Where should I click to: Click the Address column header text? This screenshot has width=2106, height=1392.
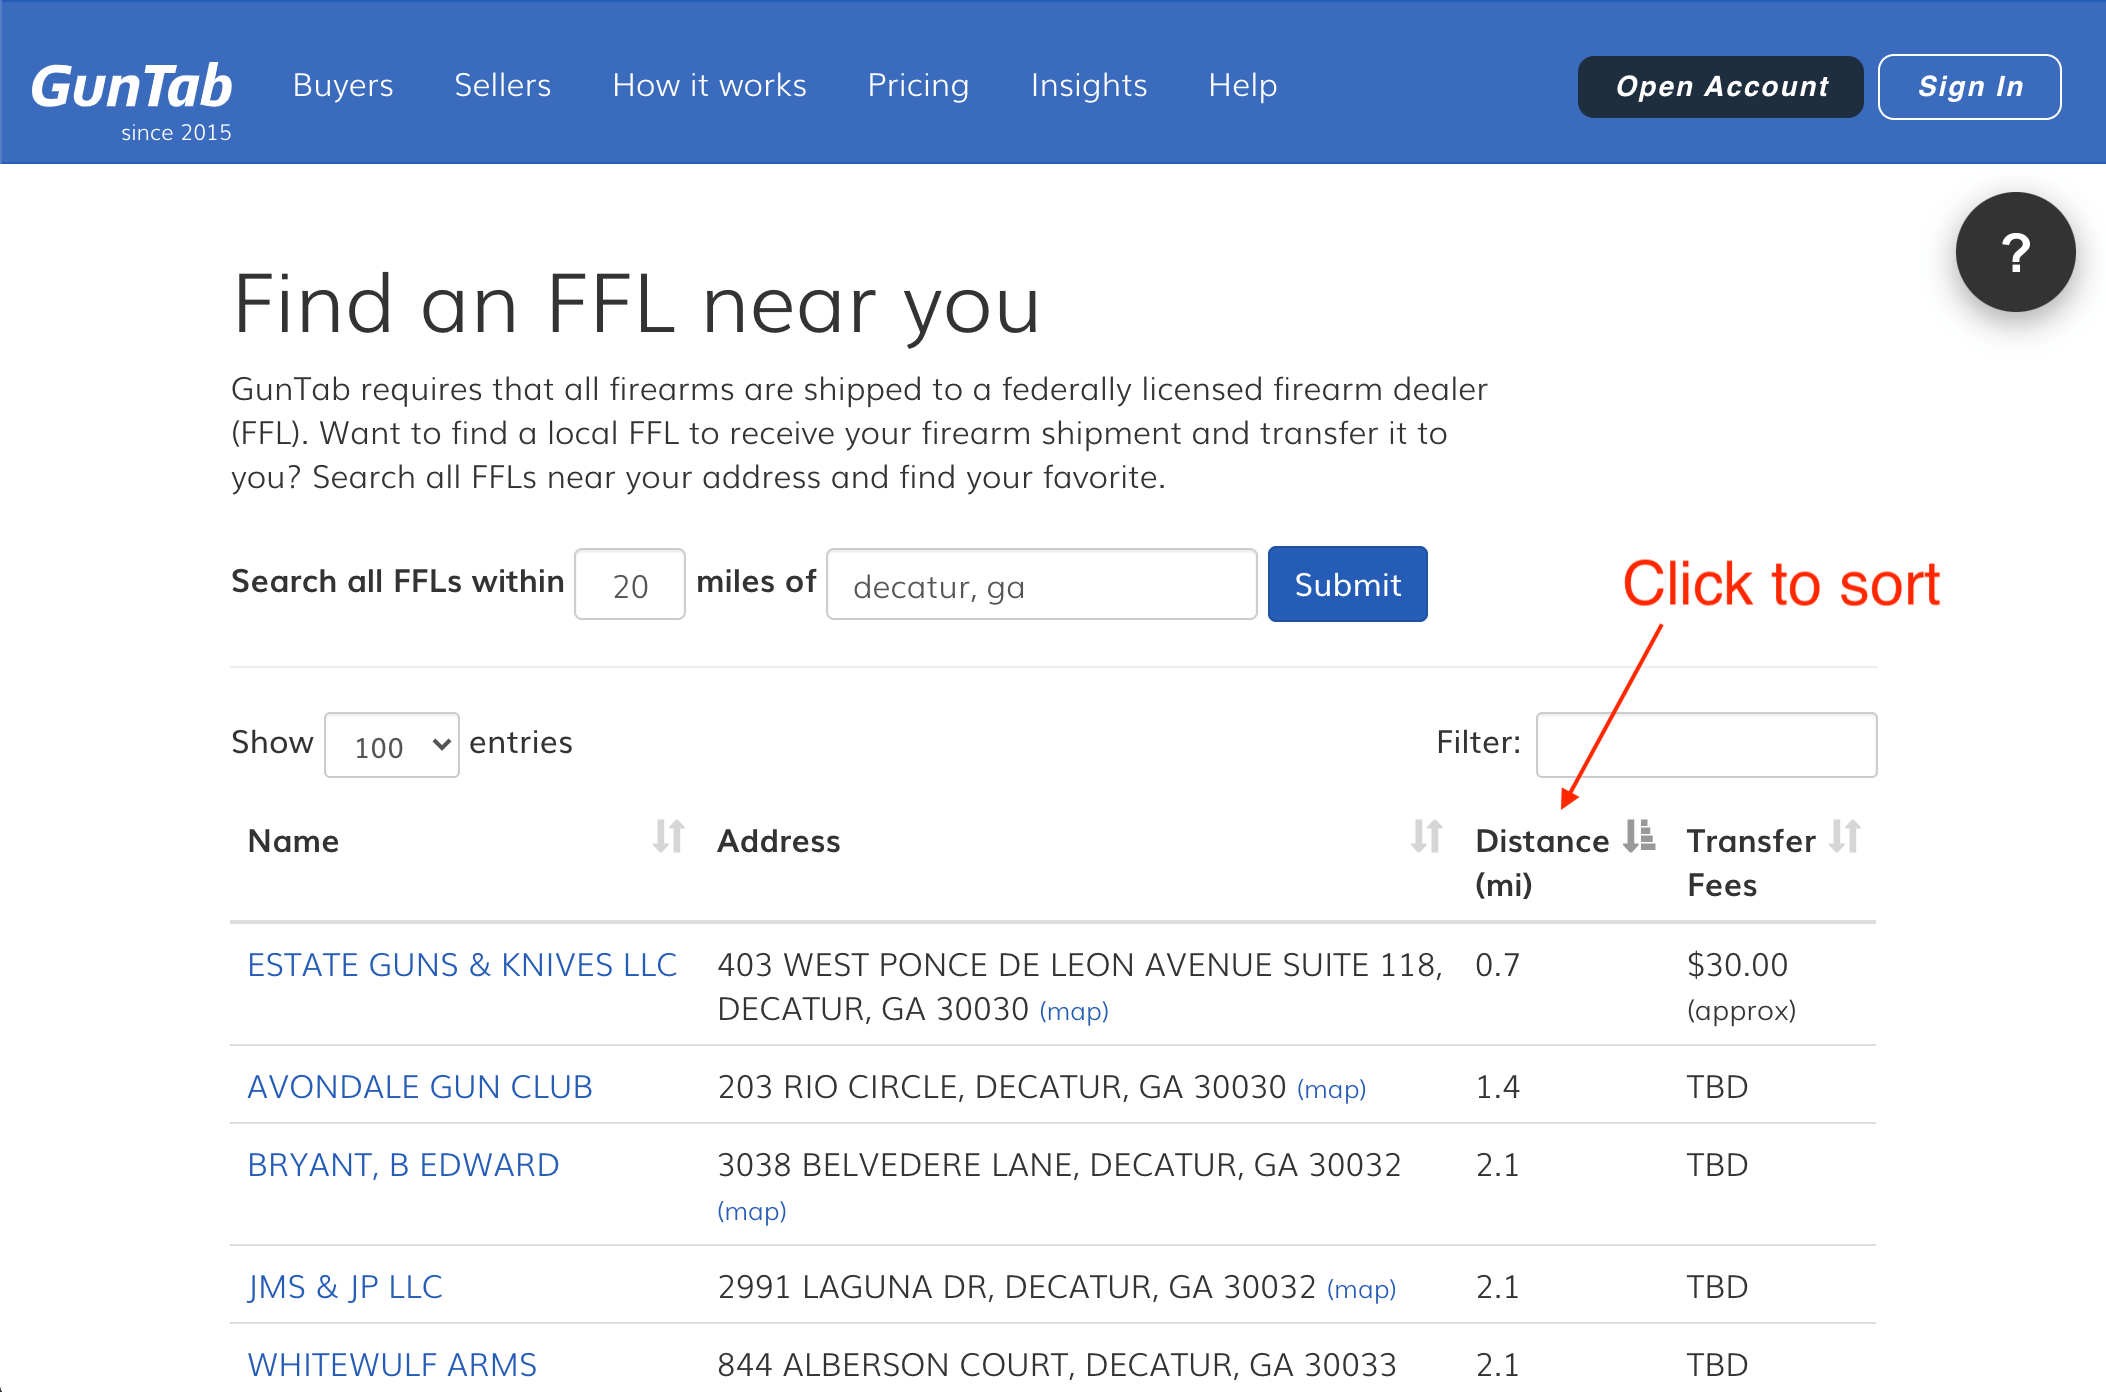(x=779, y=841)
